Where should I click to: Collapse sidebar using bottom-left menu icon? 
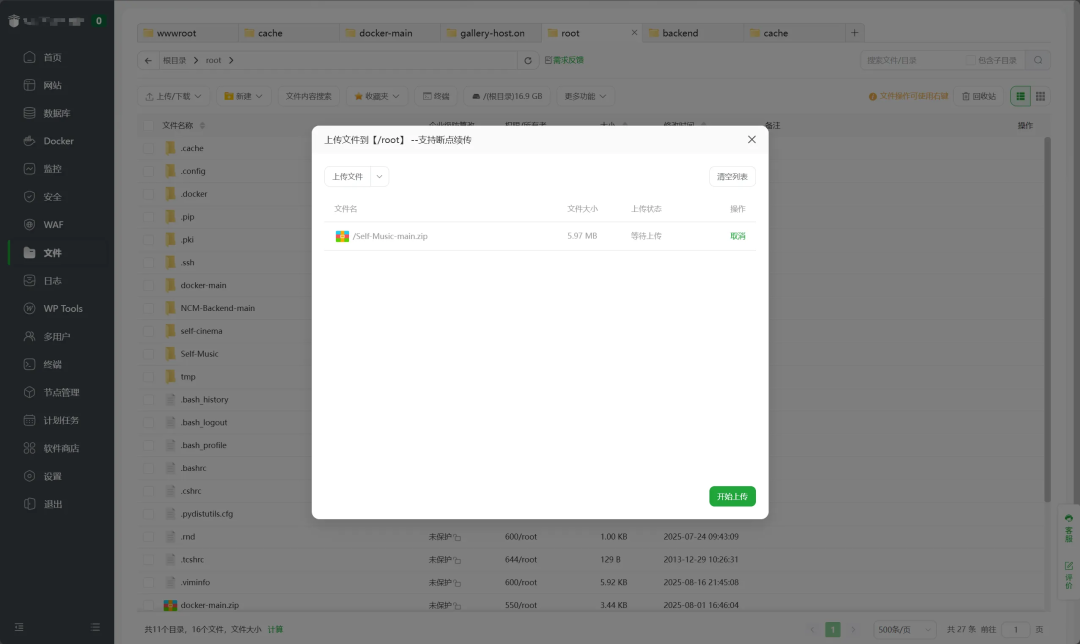point(19,627)
